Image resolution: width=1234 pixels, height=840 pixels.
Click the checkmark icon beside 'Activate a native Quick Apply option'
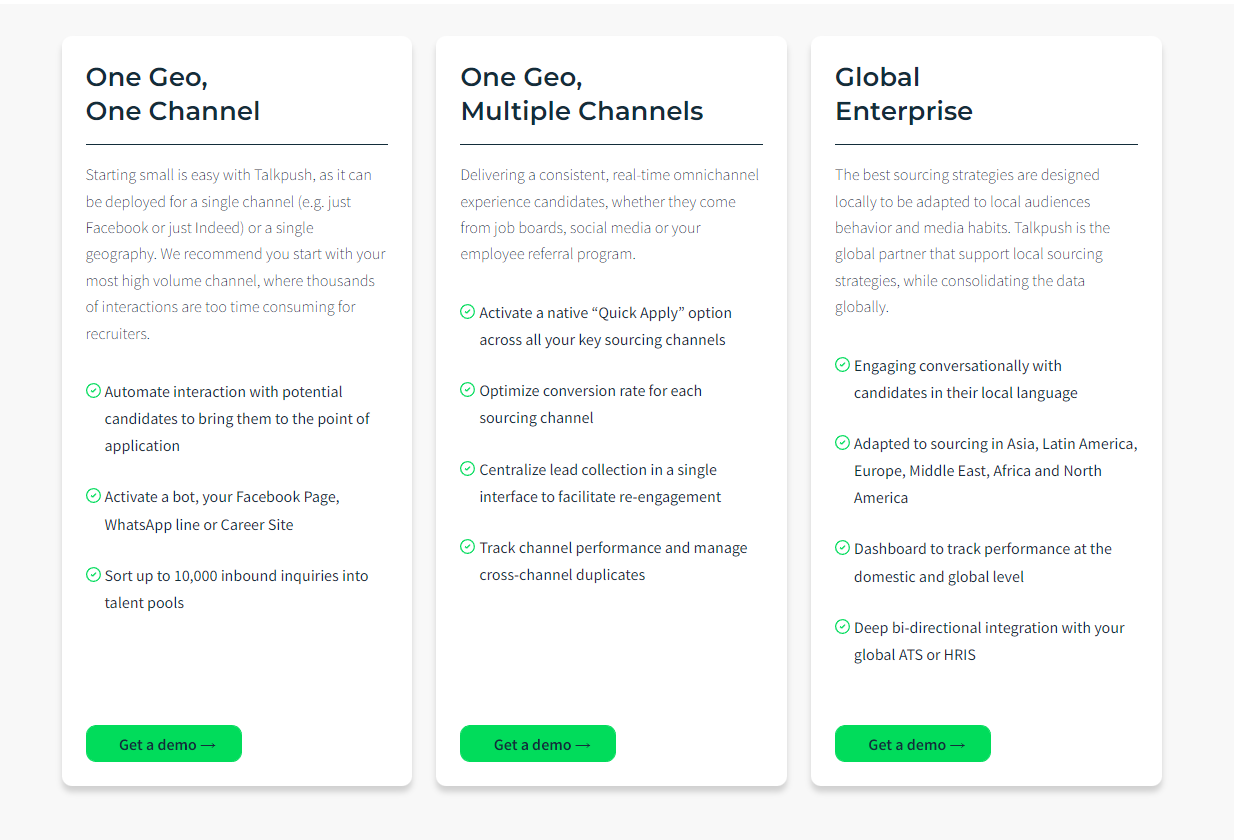[467, 312]
